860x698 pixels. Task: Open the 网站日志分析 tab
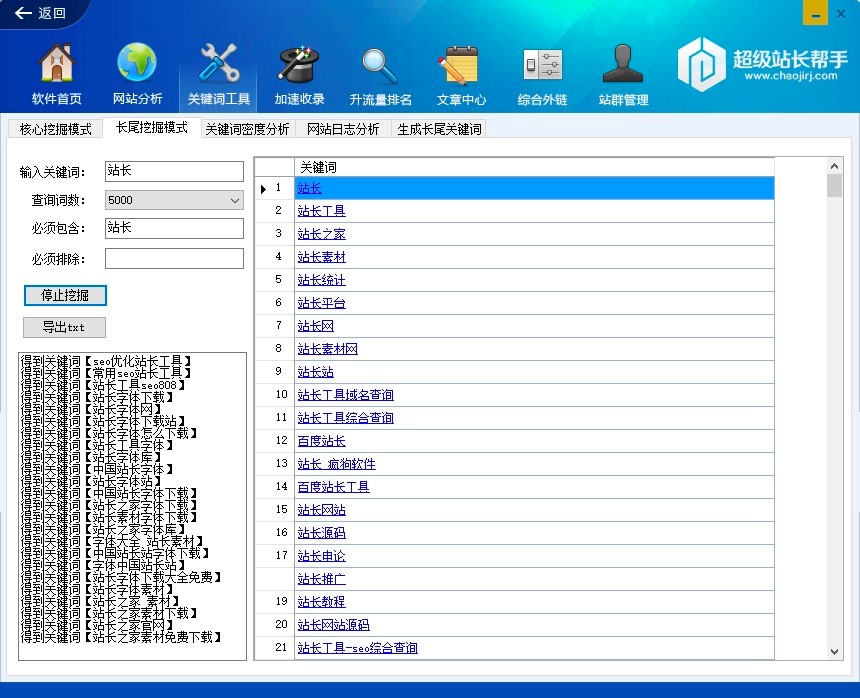coord(343,129)
